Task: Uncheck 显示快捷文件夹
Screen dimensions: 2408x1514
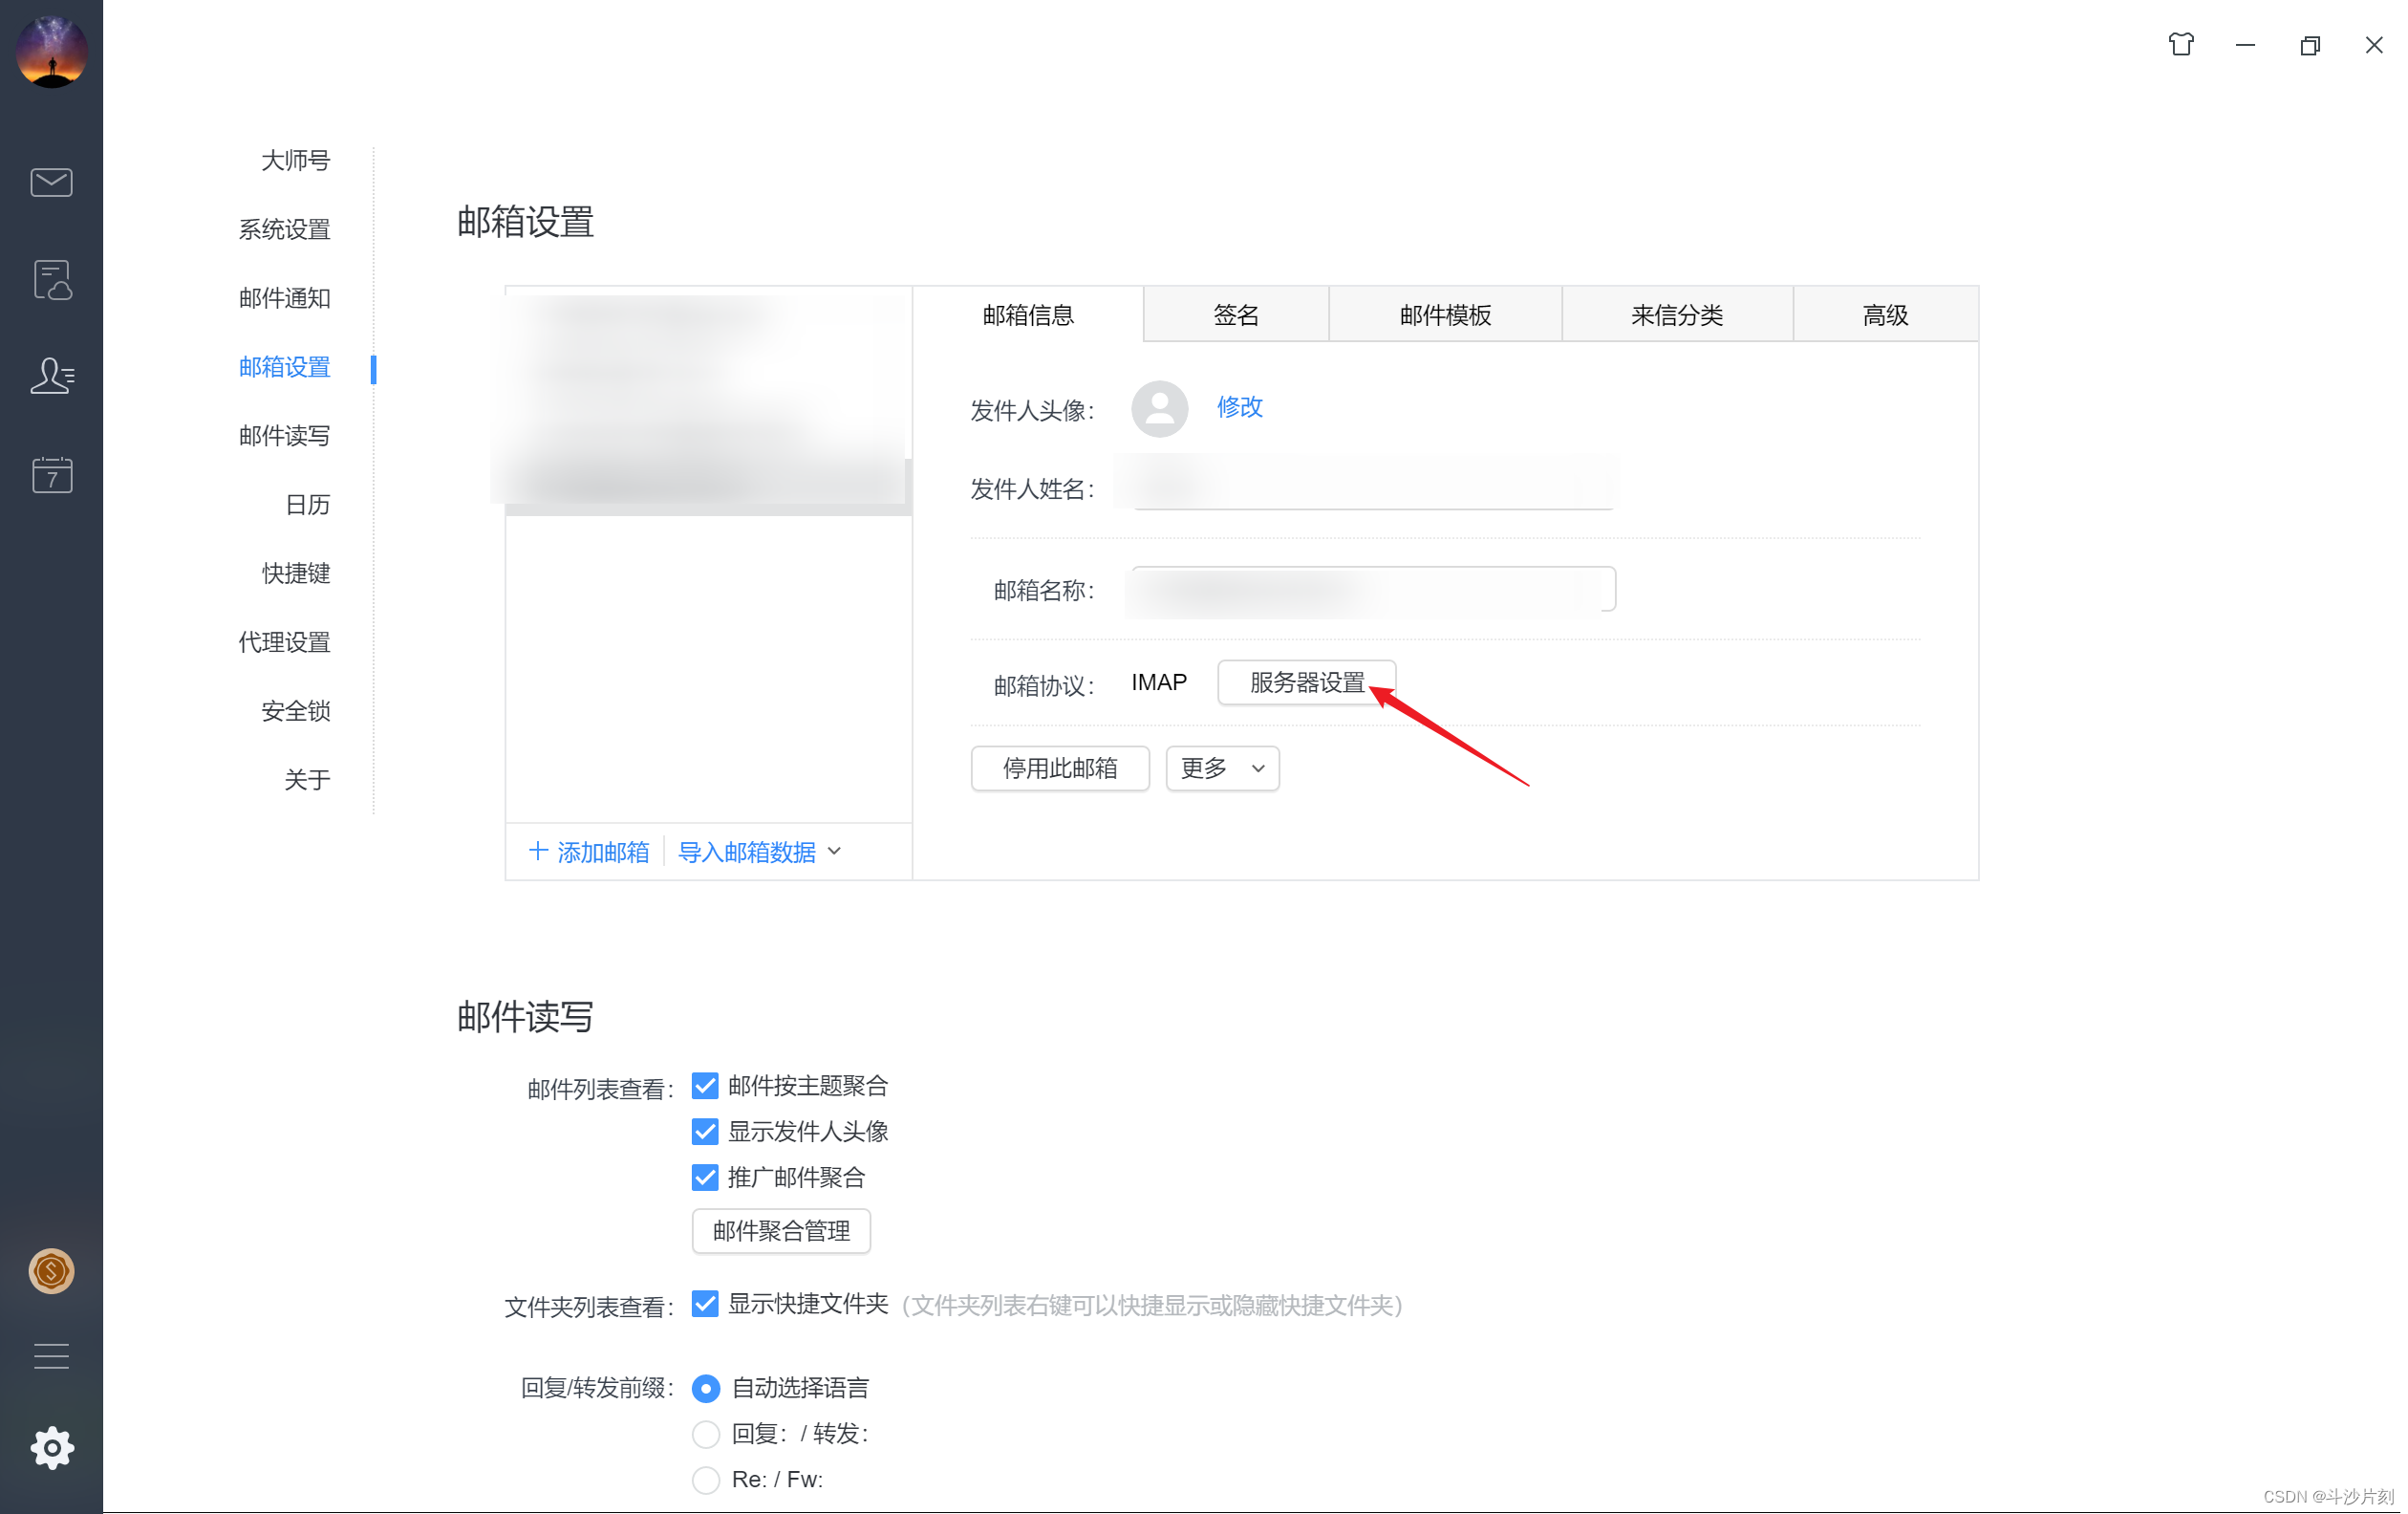Action: pyautogui.click(x=705, y=1304)
